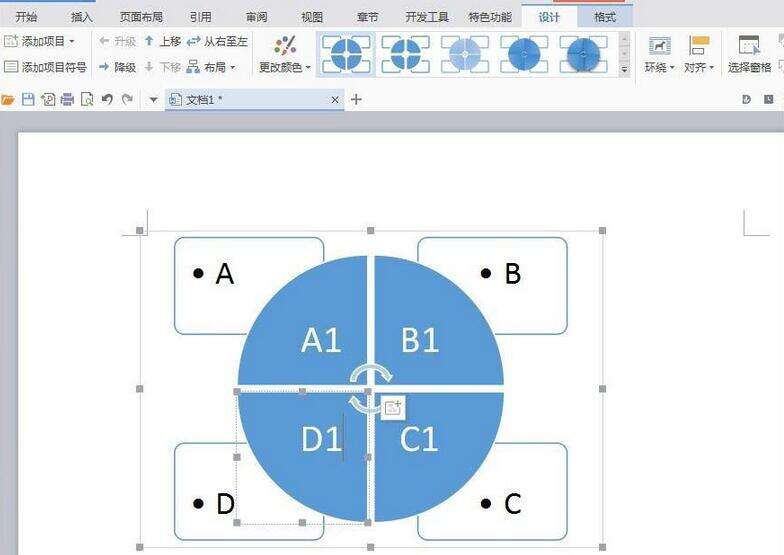Open the 布局 dropdown
The height and width of the screenshot is (555, 784).
pyautogui.click(x=211, y=66)
